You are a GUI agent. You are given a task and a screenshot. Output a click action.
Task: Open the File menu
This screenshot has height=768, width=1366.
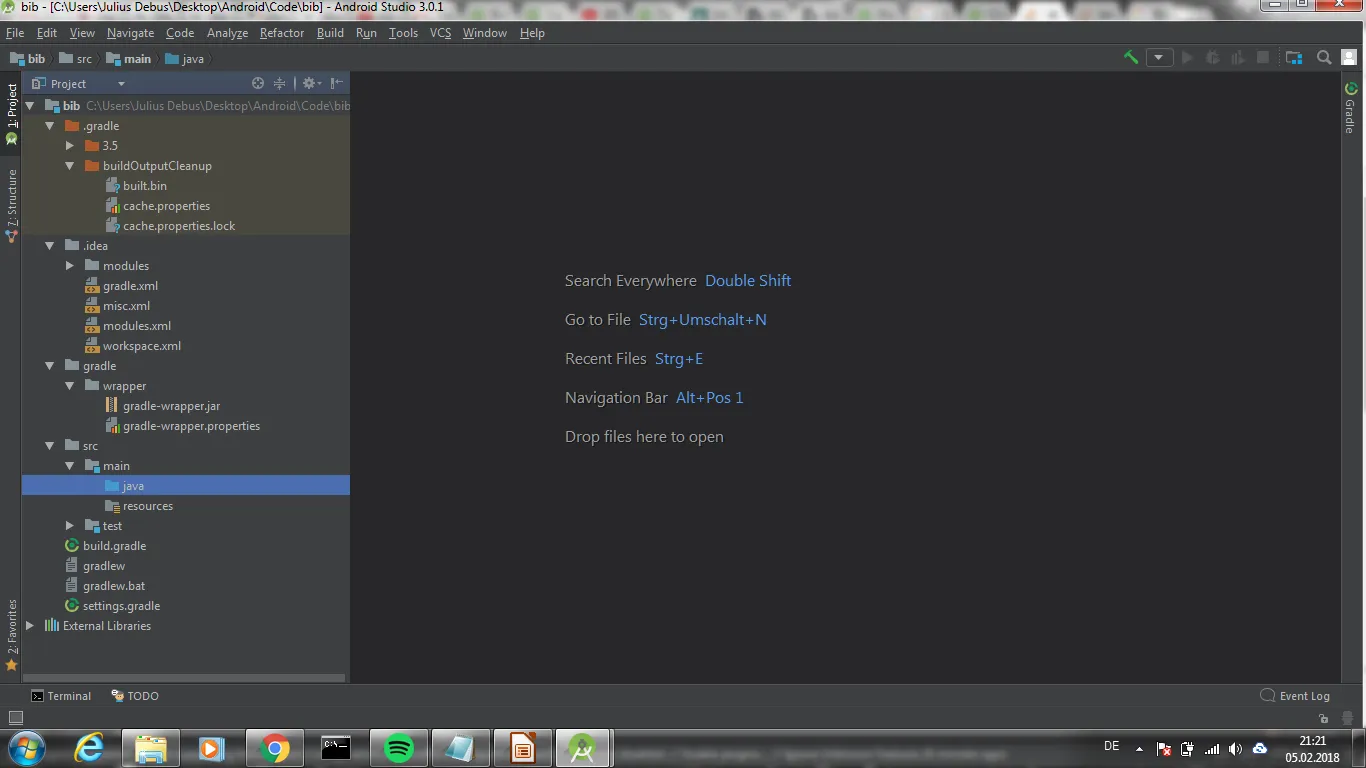(15, 33)
